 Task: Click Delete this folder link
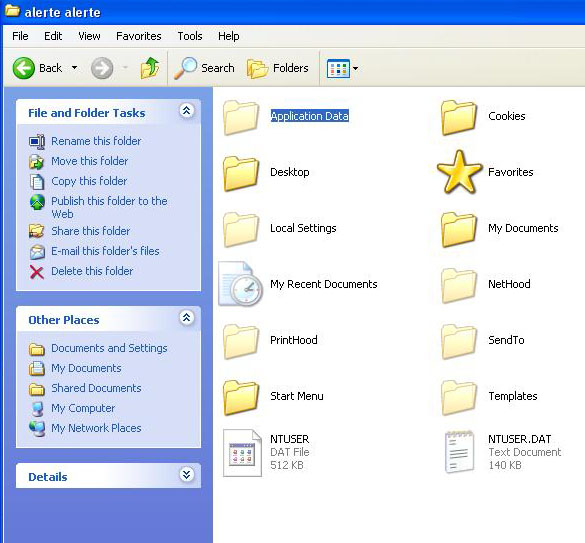(x=92, y=271)
